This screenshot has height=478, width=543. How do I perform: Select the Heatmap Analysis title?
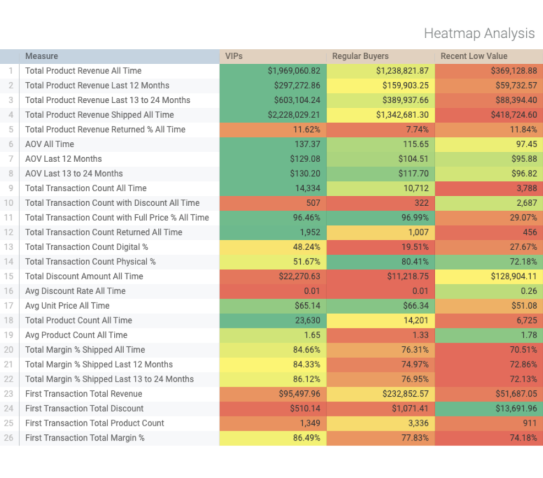pyautogui.click(x=479, y=34)
